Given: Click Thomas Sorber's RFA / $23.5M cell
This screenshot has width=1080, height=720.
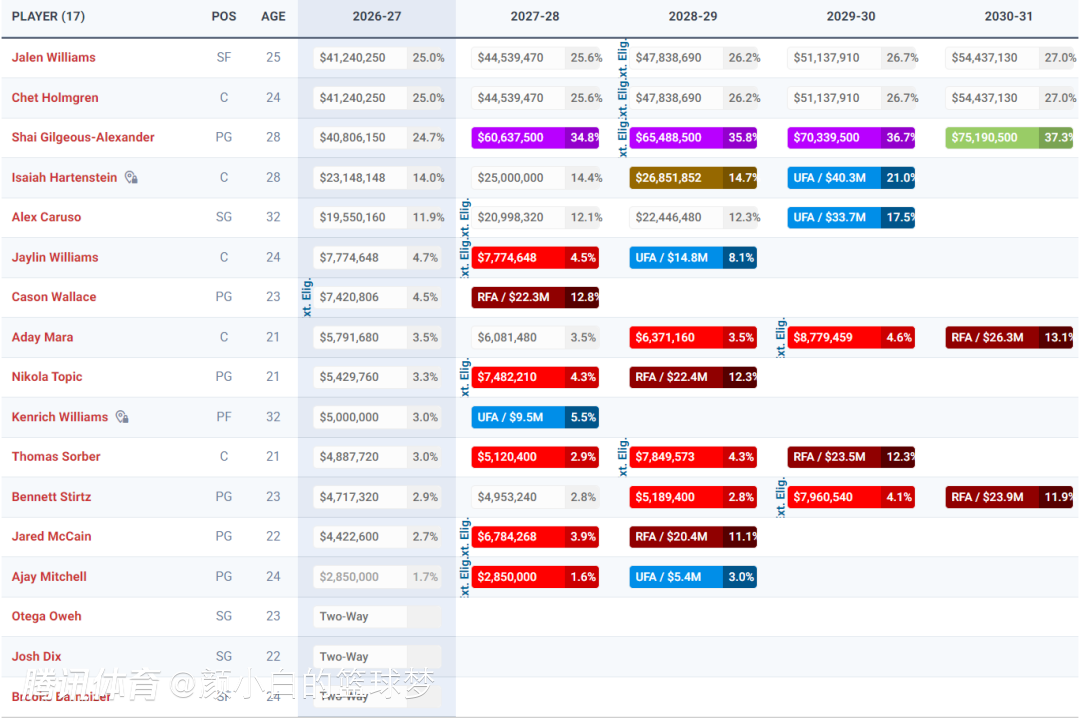Looking at the screenshot, I should [x=851, y=457].
